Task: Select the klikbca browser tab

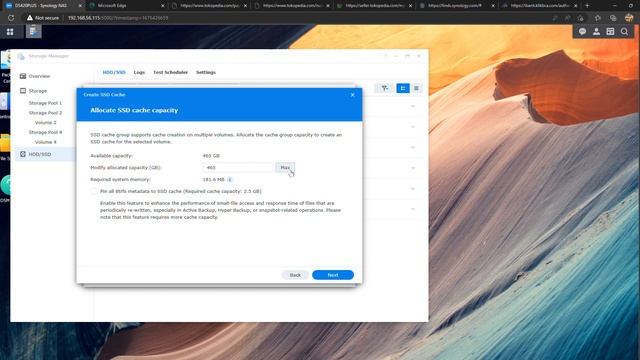Action: point(539,6)
